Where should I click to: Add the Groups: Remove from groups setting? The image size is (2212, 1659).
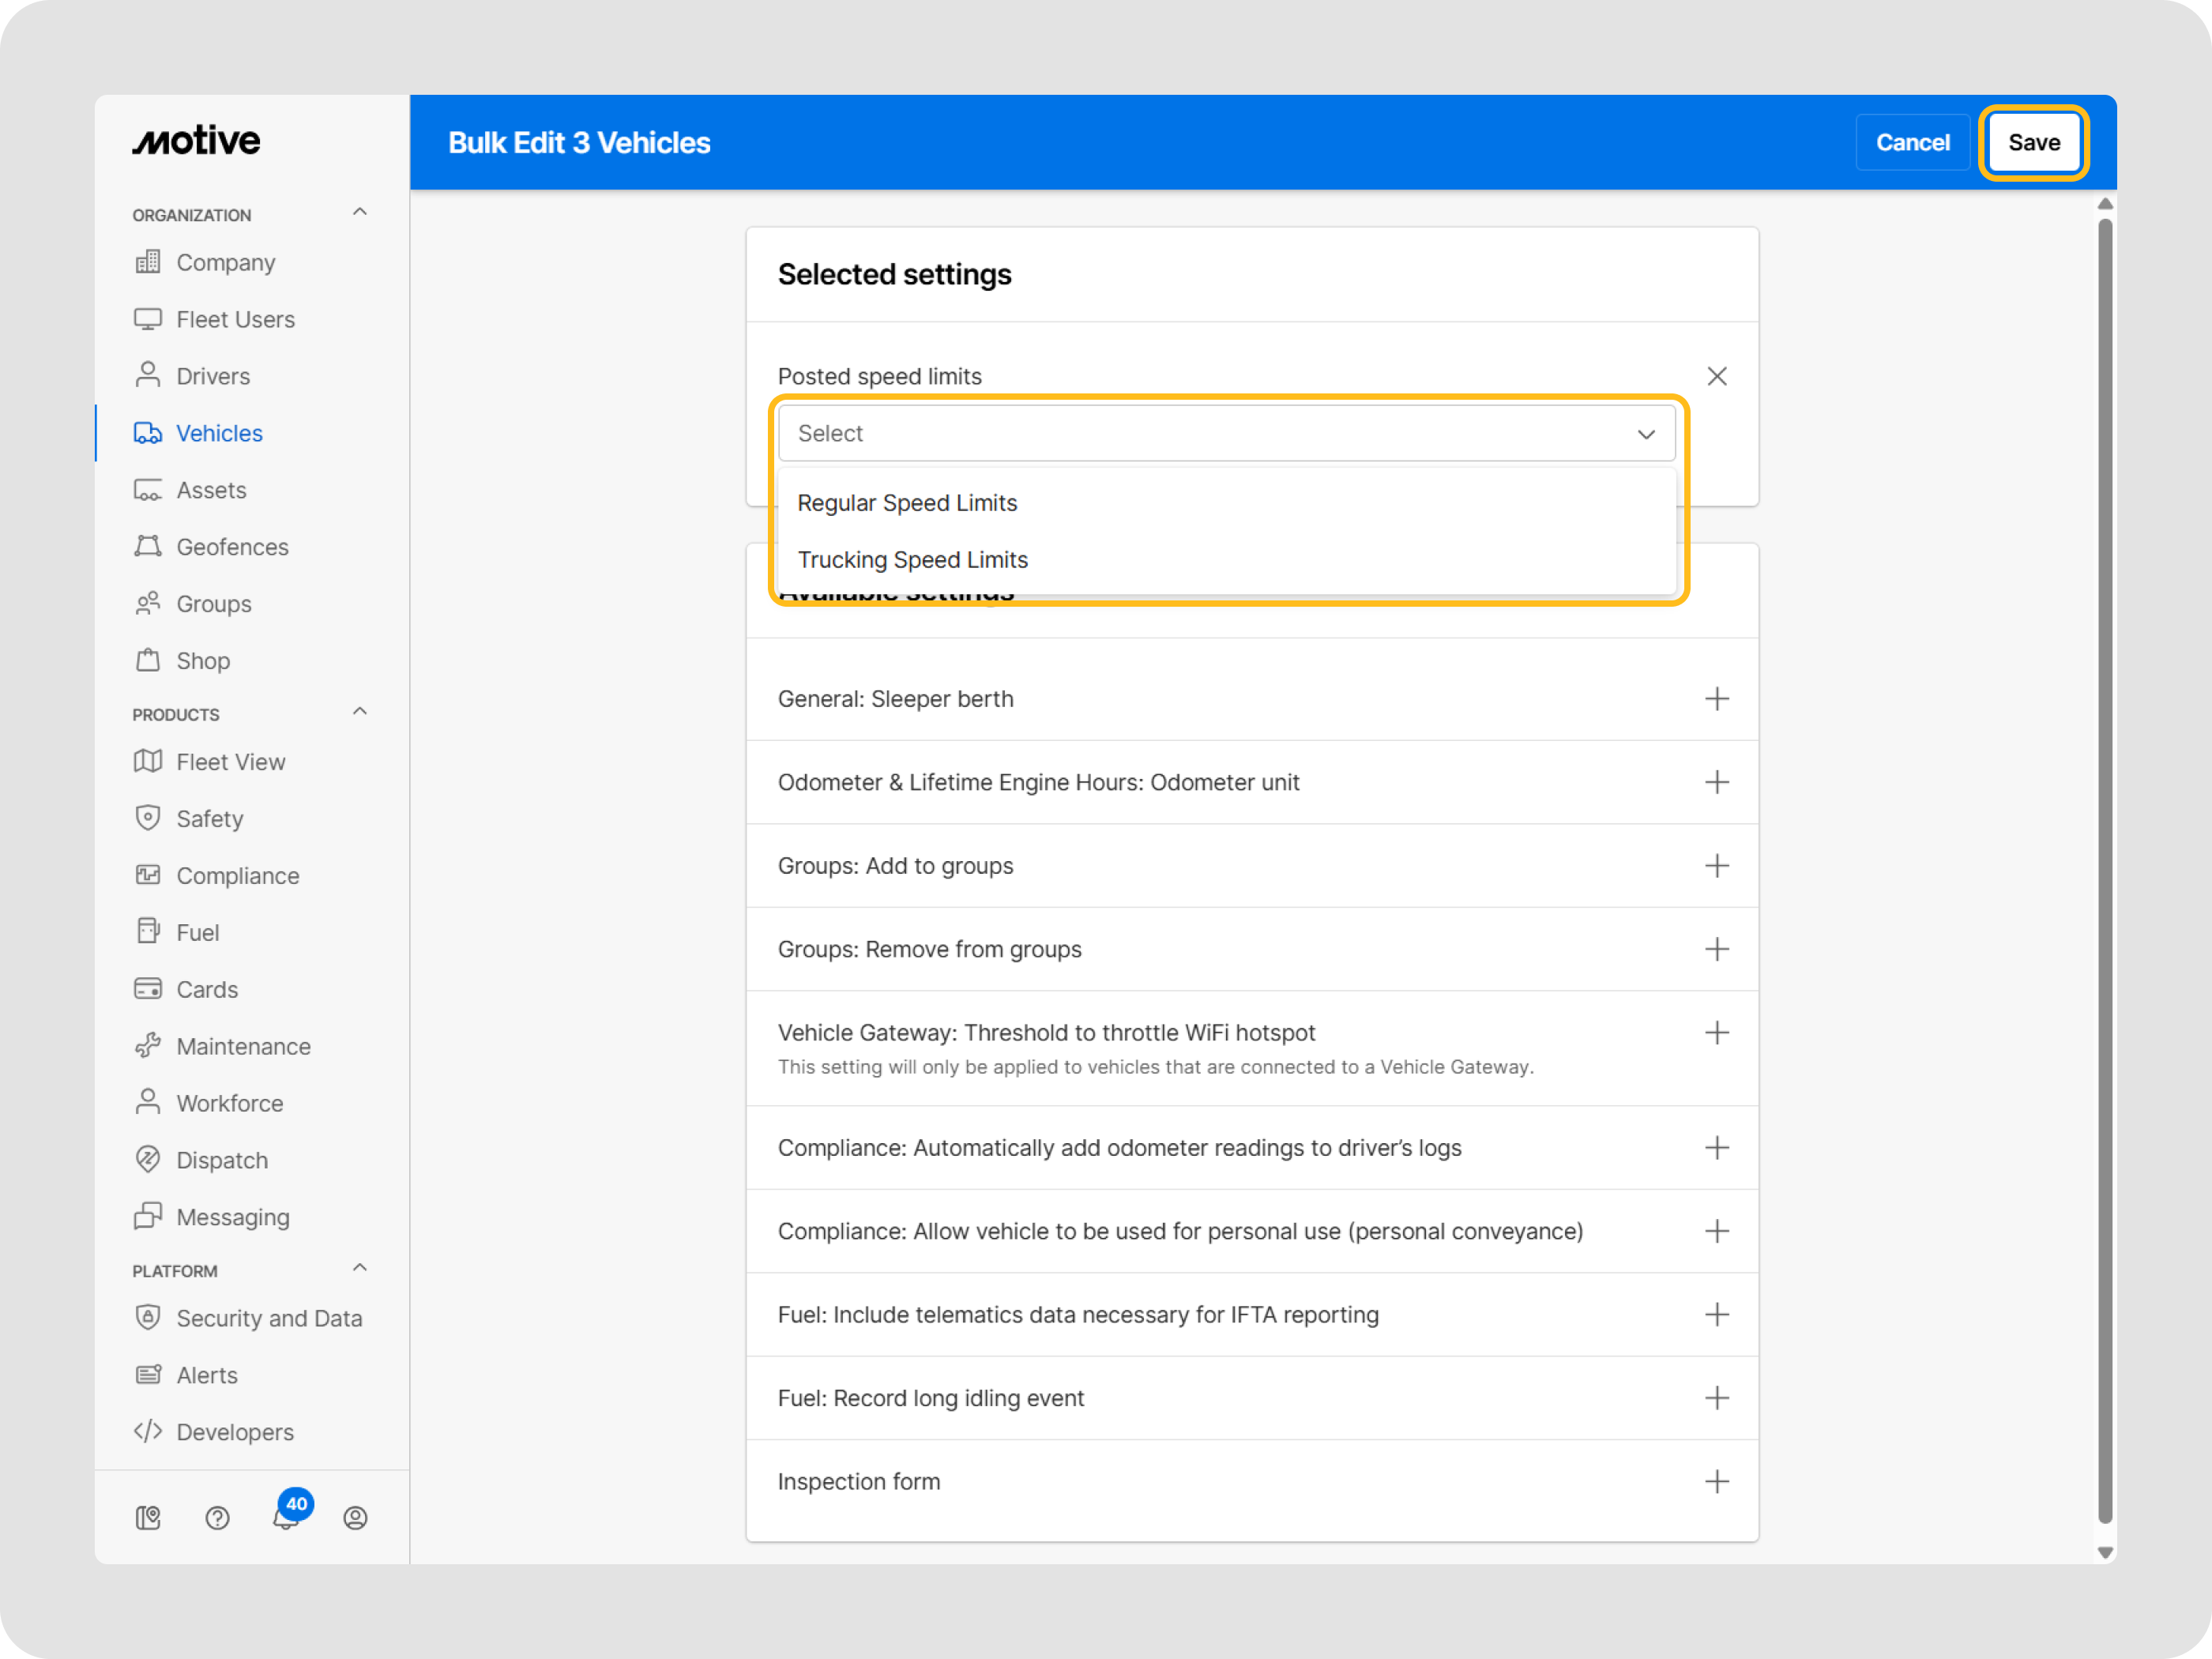(1716, 949)
